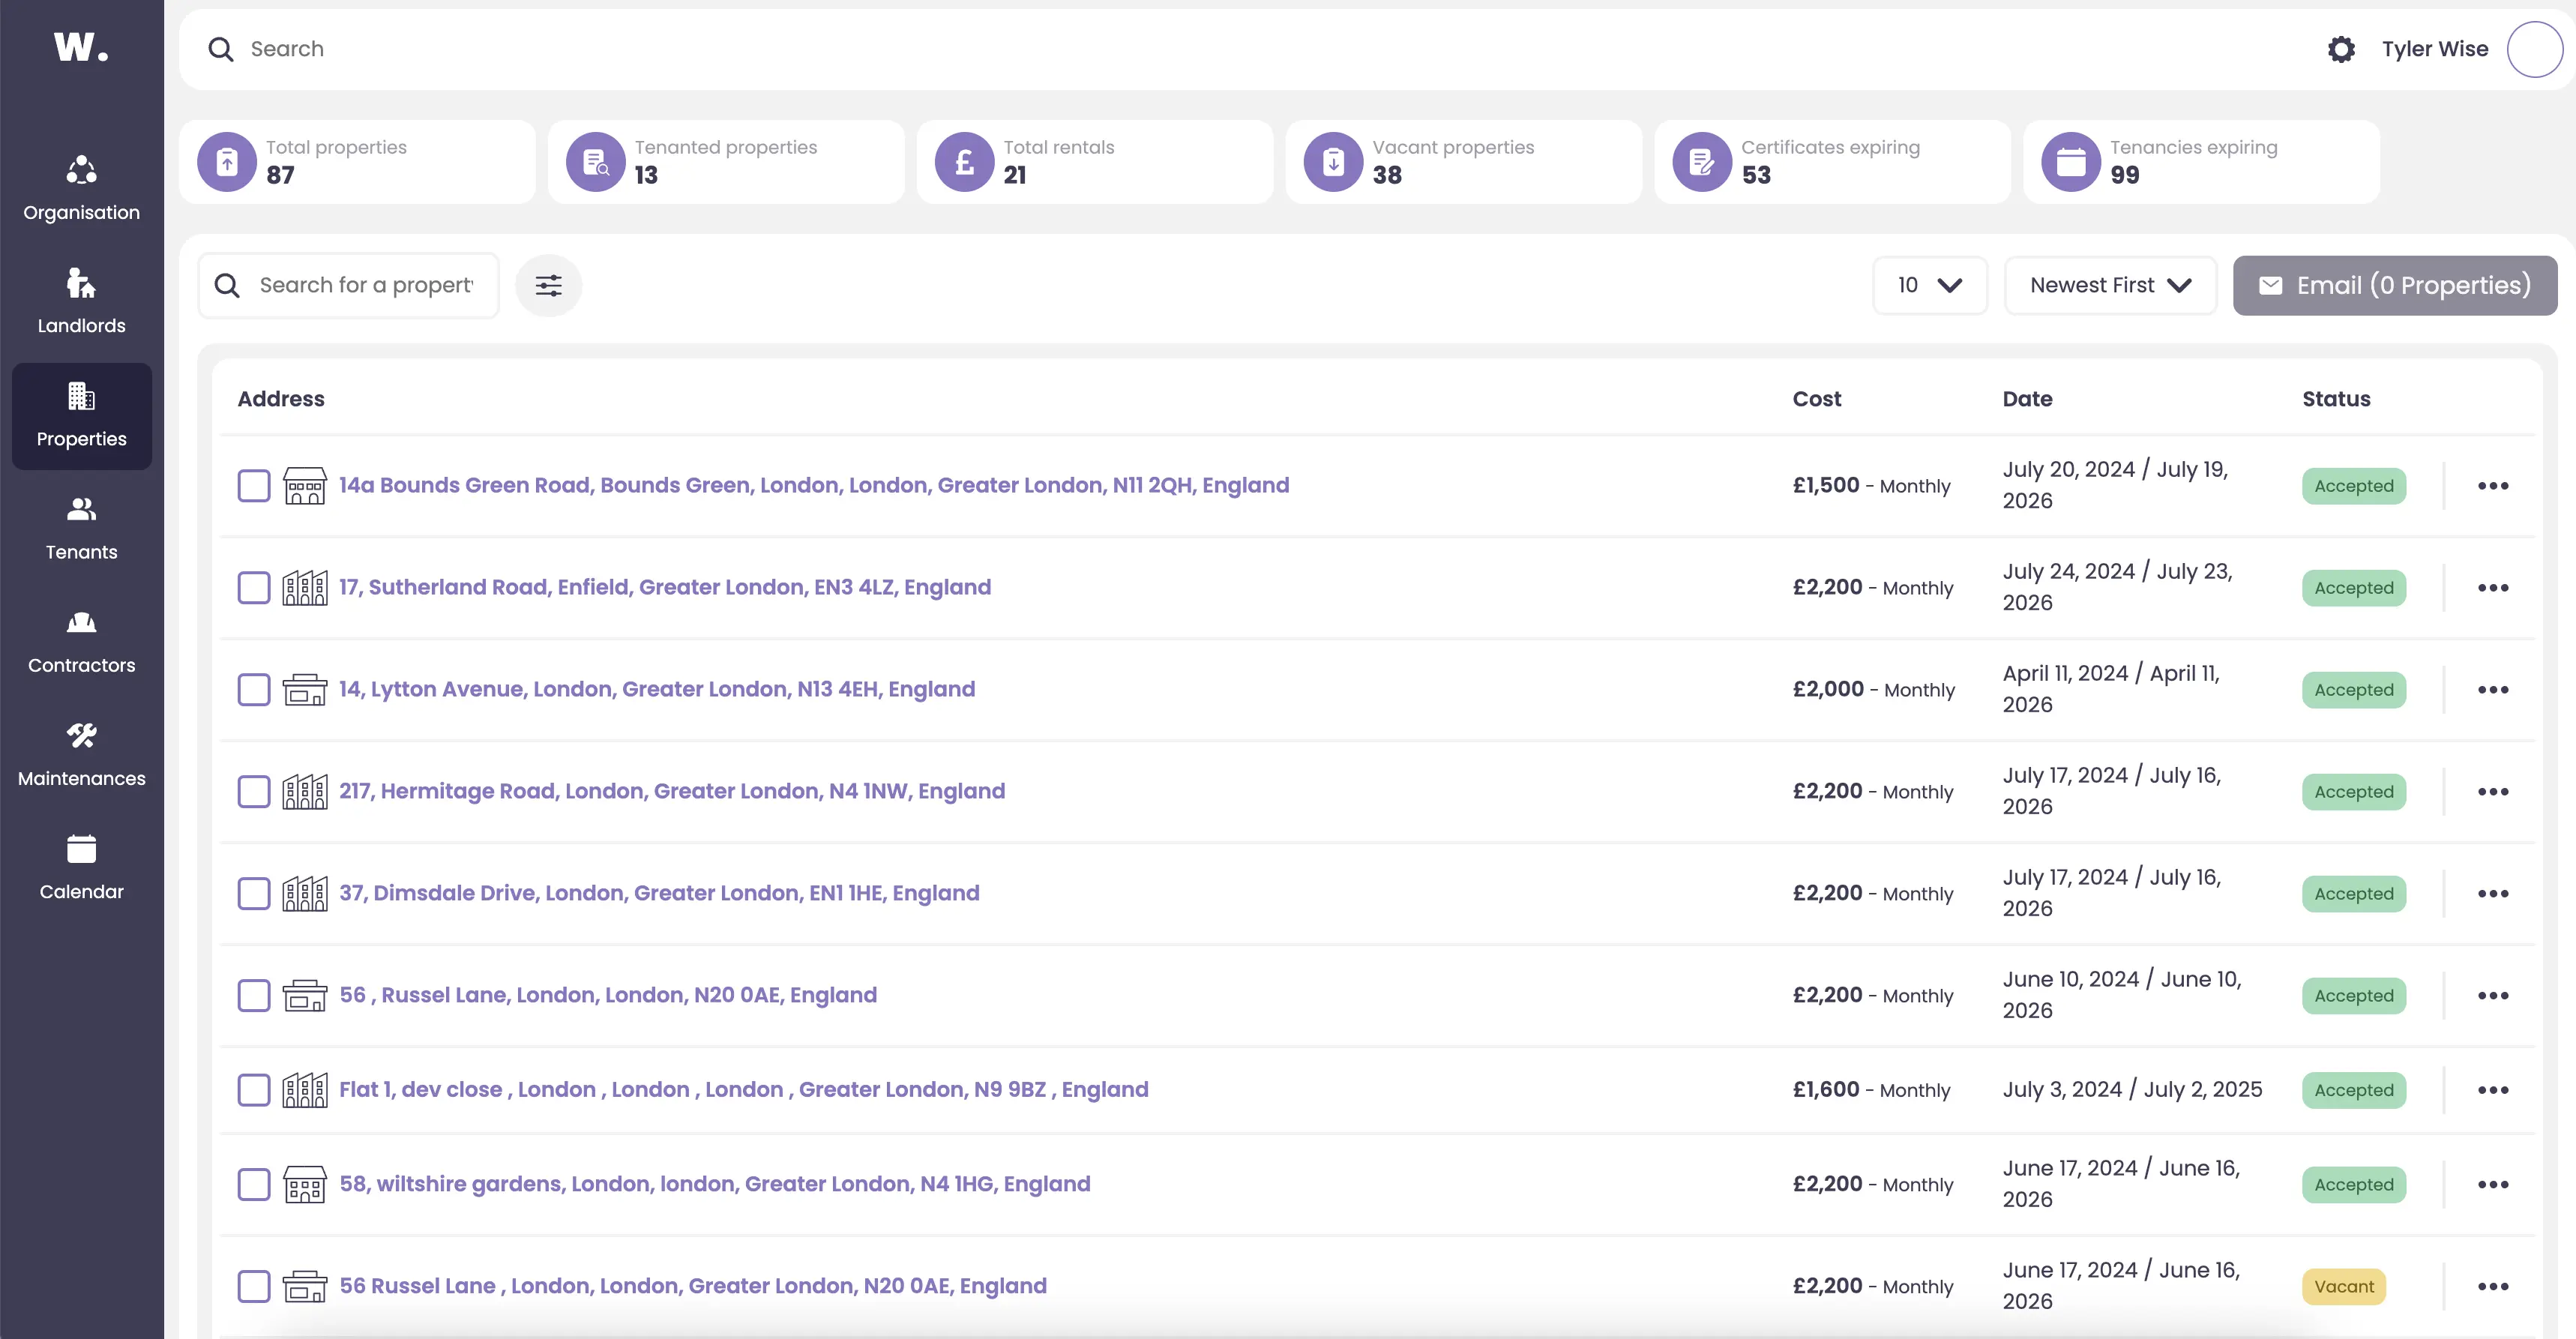Tick checkbox for 14a Bounds Green Road
The width and height of the screenshot is (2576, 1339).
pyautogui.click(x=254, y=486)
